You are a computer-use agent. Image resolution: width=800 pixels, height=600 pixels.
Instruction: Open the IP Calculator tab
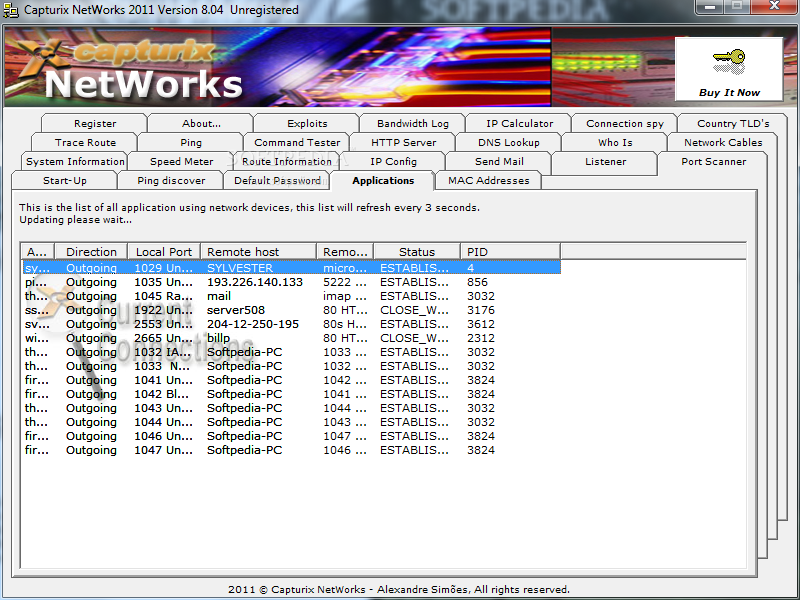(x=519, y=123)
